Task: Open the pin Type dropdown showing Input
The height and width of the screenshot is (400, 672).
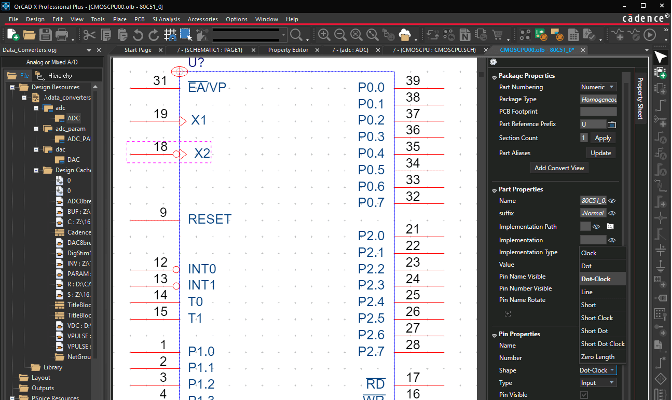Action: click(x=597, y=383)
